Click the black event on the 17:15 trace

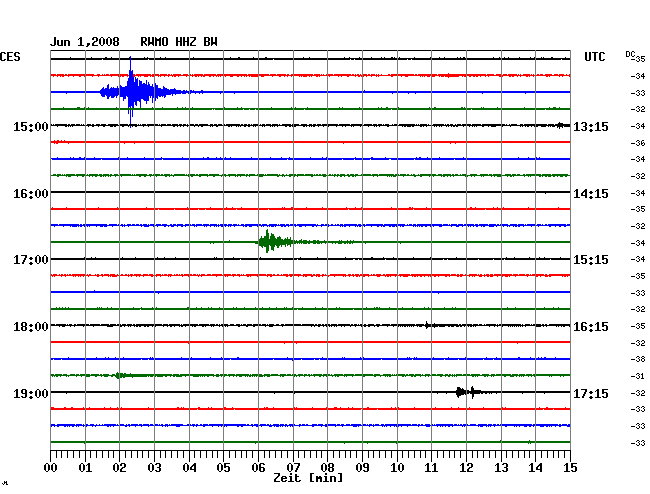click(468, 392)
